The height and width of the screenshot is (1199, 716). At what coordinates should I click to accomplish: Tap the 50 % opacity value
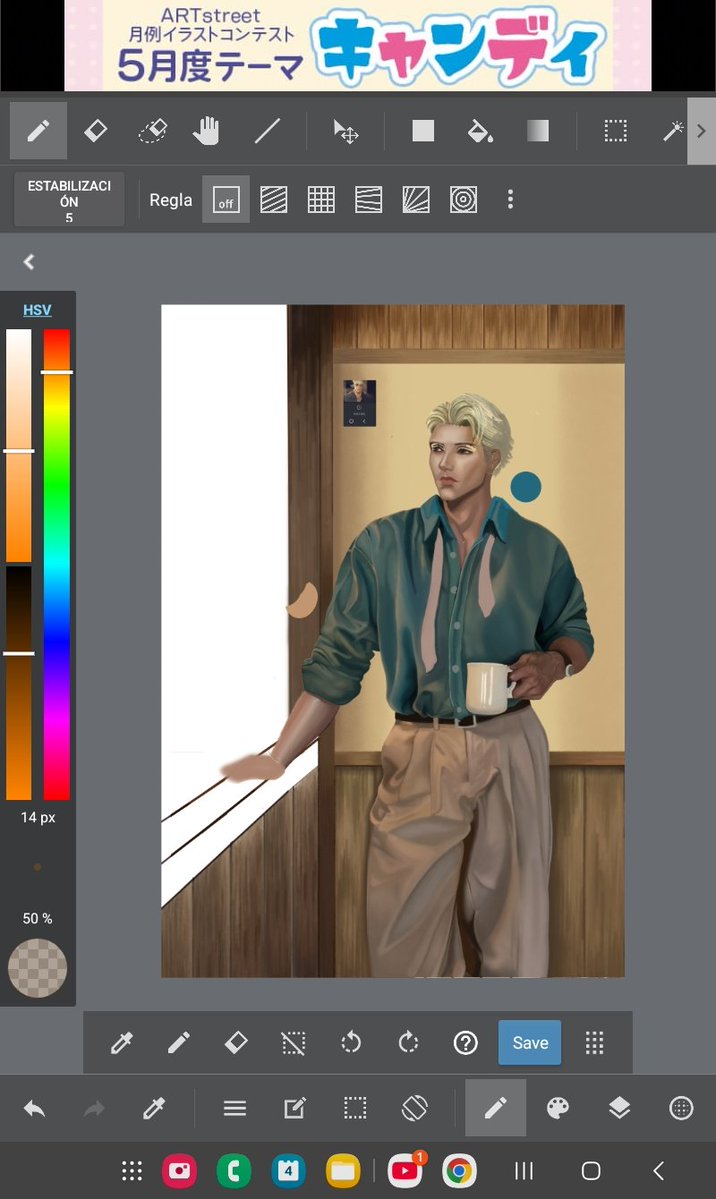click(x=37, y=918)
